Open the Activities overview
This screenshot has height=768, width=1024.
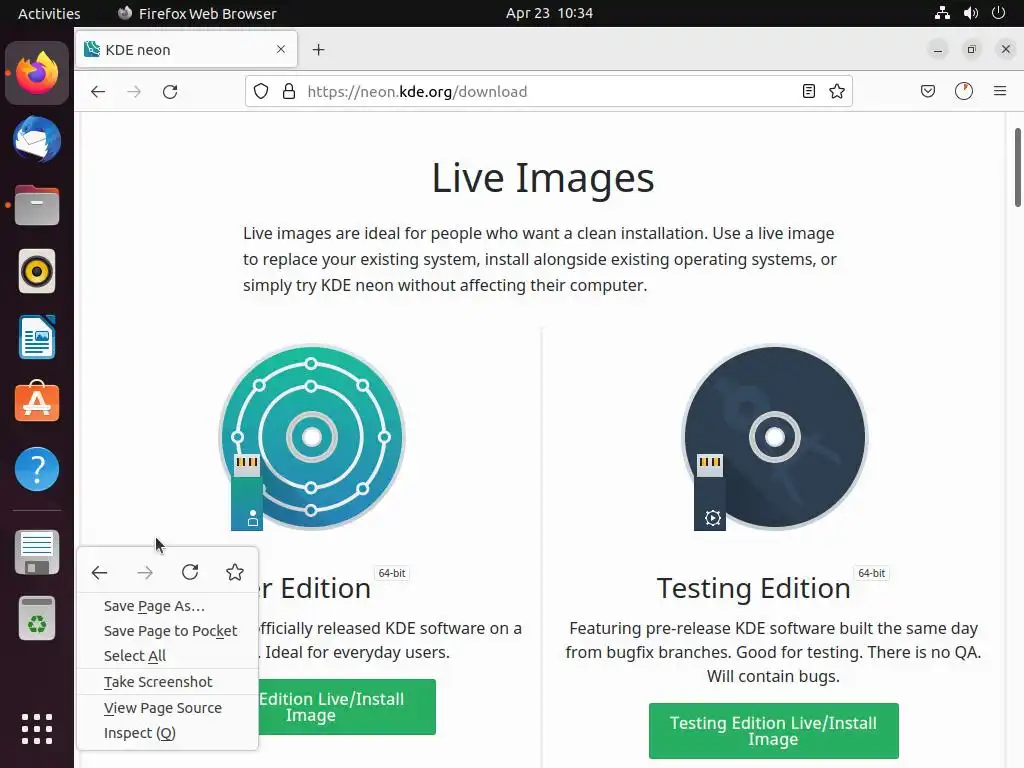coord(49,13)
